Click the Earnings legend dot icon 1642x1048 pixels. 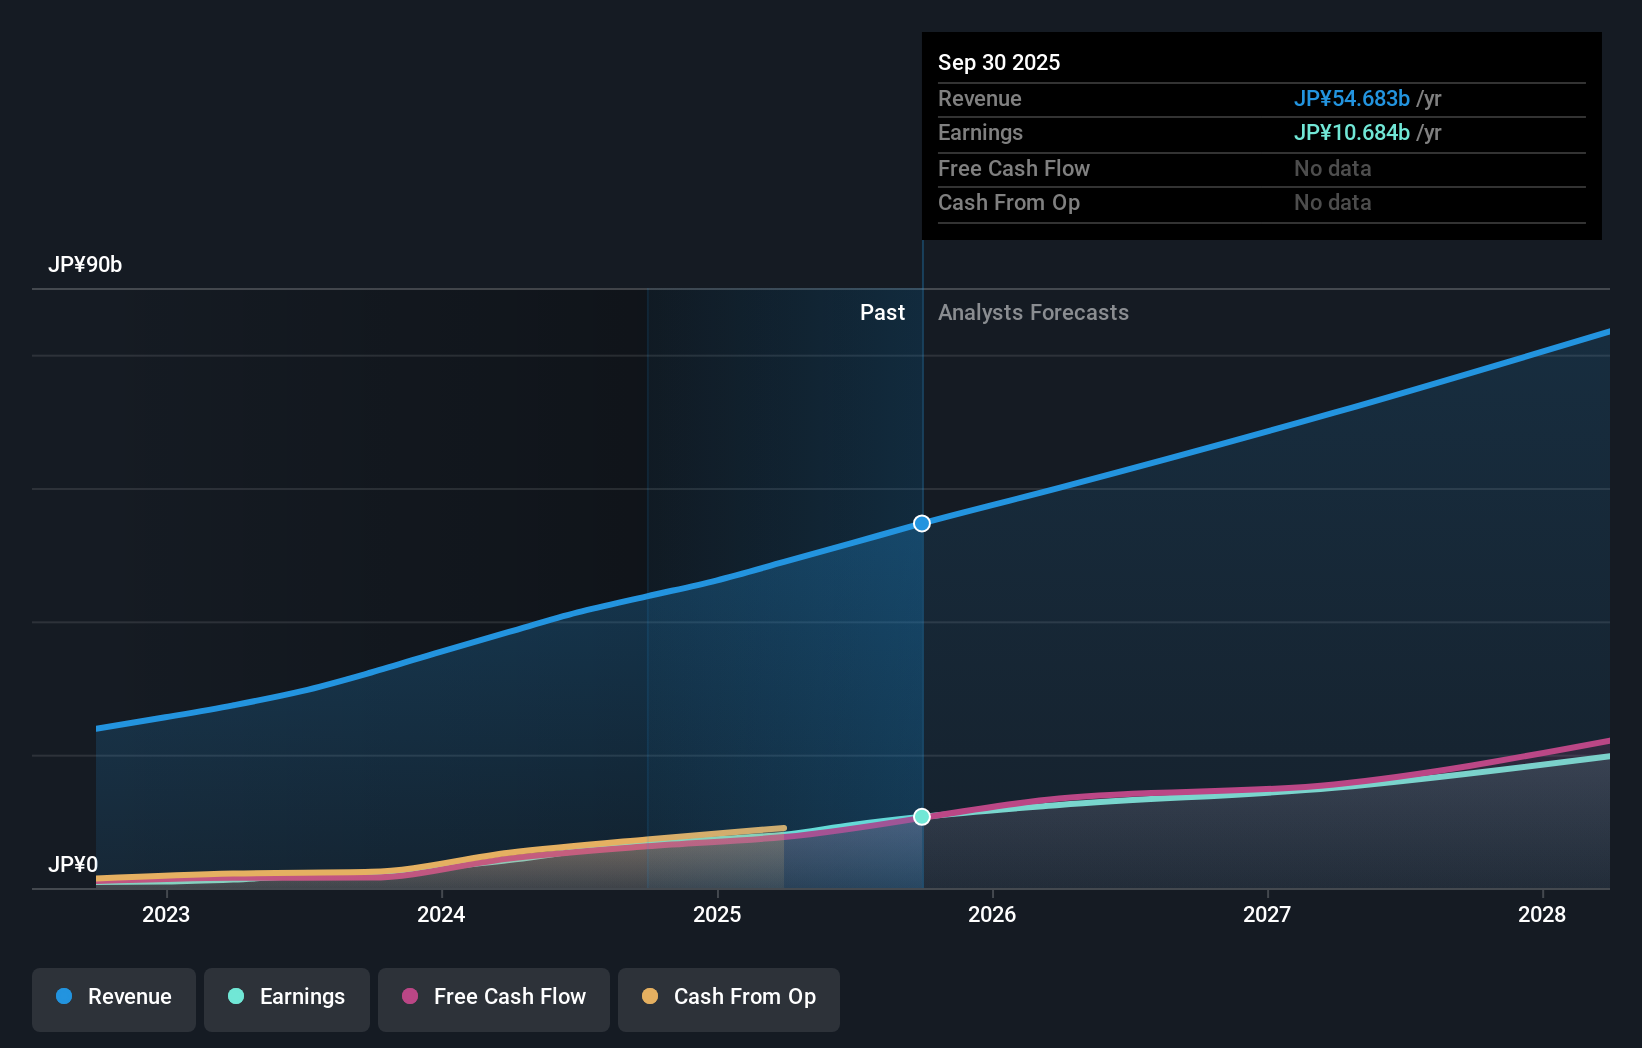click(x=236, y=996)
